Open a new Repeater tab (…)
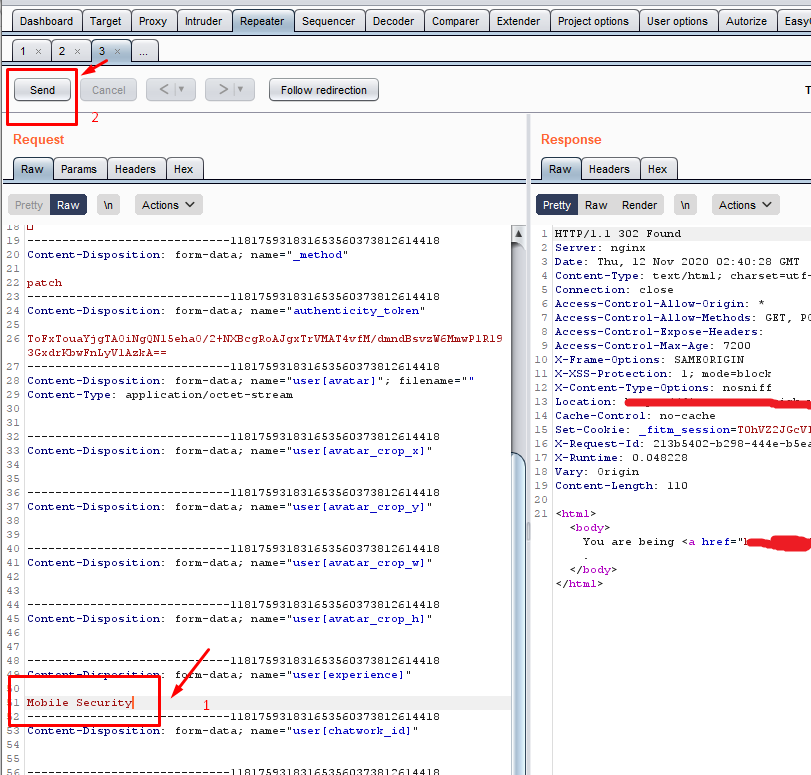The image size is (811, 775). pos(144,51)
